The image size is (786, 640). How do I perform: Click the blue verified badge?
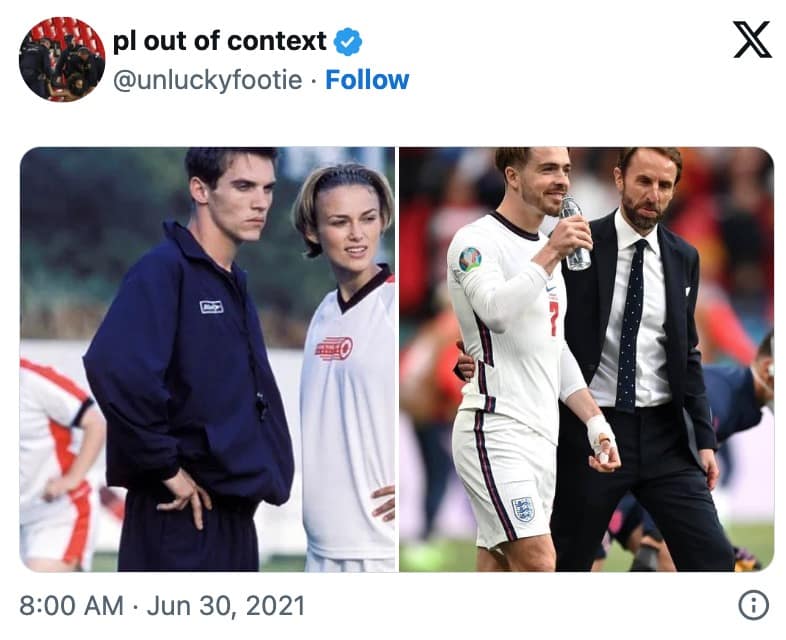coord(347,41)
